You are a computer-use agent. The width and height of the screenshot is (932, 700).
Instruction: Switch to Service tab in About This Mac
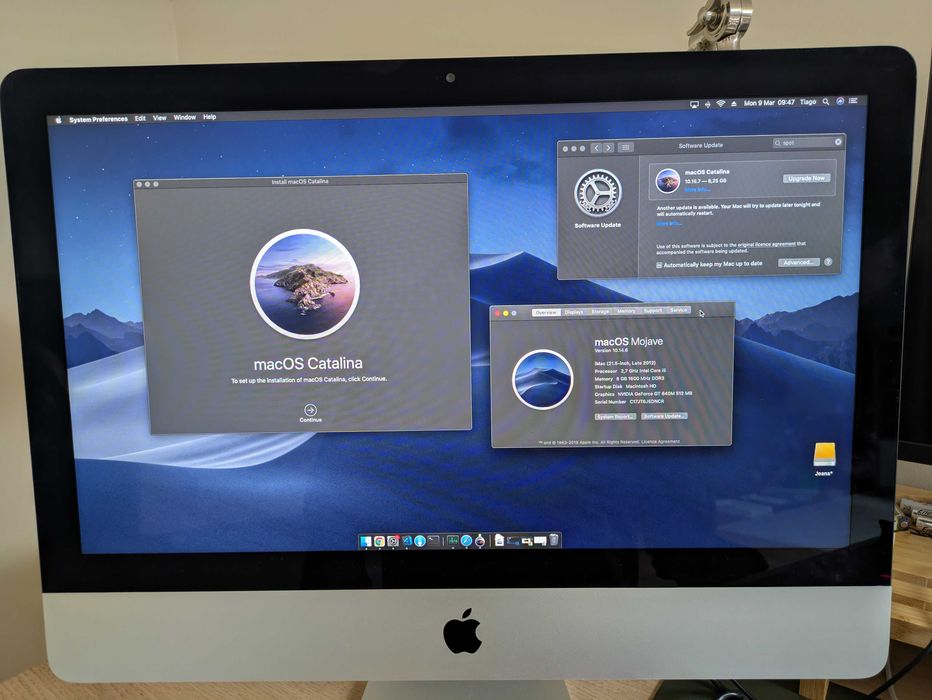coord(679,310)
